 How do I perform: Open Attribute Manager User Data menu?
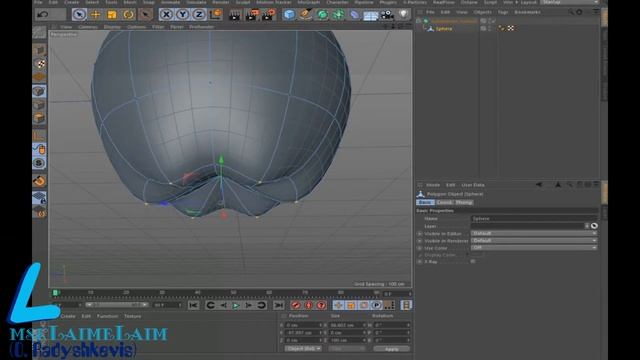pos(473,185)
